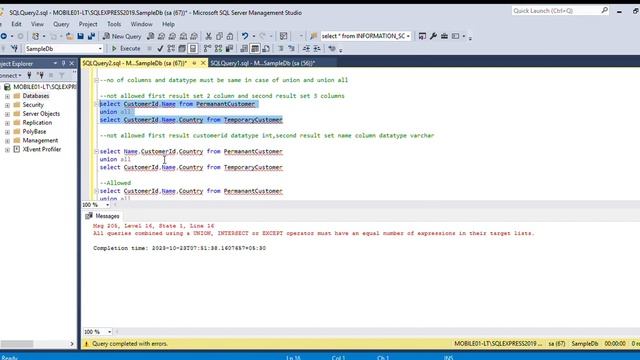Click the Database Engine Query icon
This screenshot has height=360, width=640.
(x=151, y=36)
